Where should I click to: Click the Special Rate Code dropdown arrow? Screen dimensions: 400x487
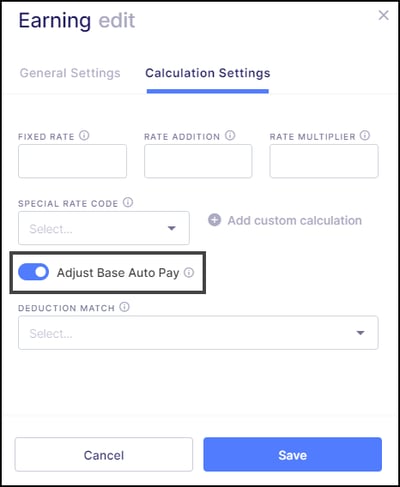[172, 228]
